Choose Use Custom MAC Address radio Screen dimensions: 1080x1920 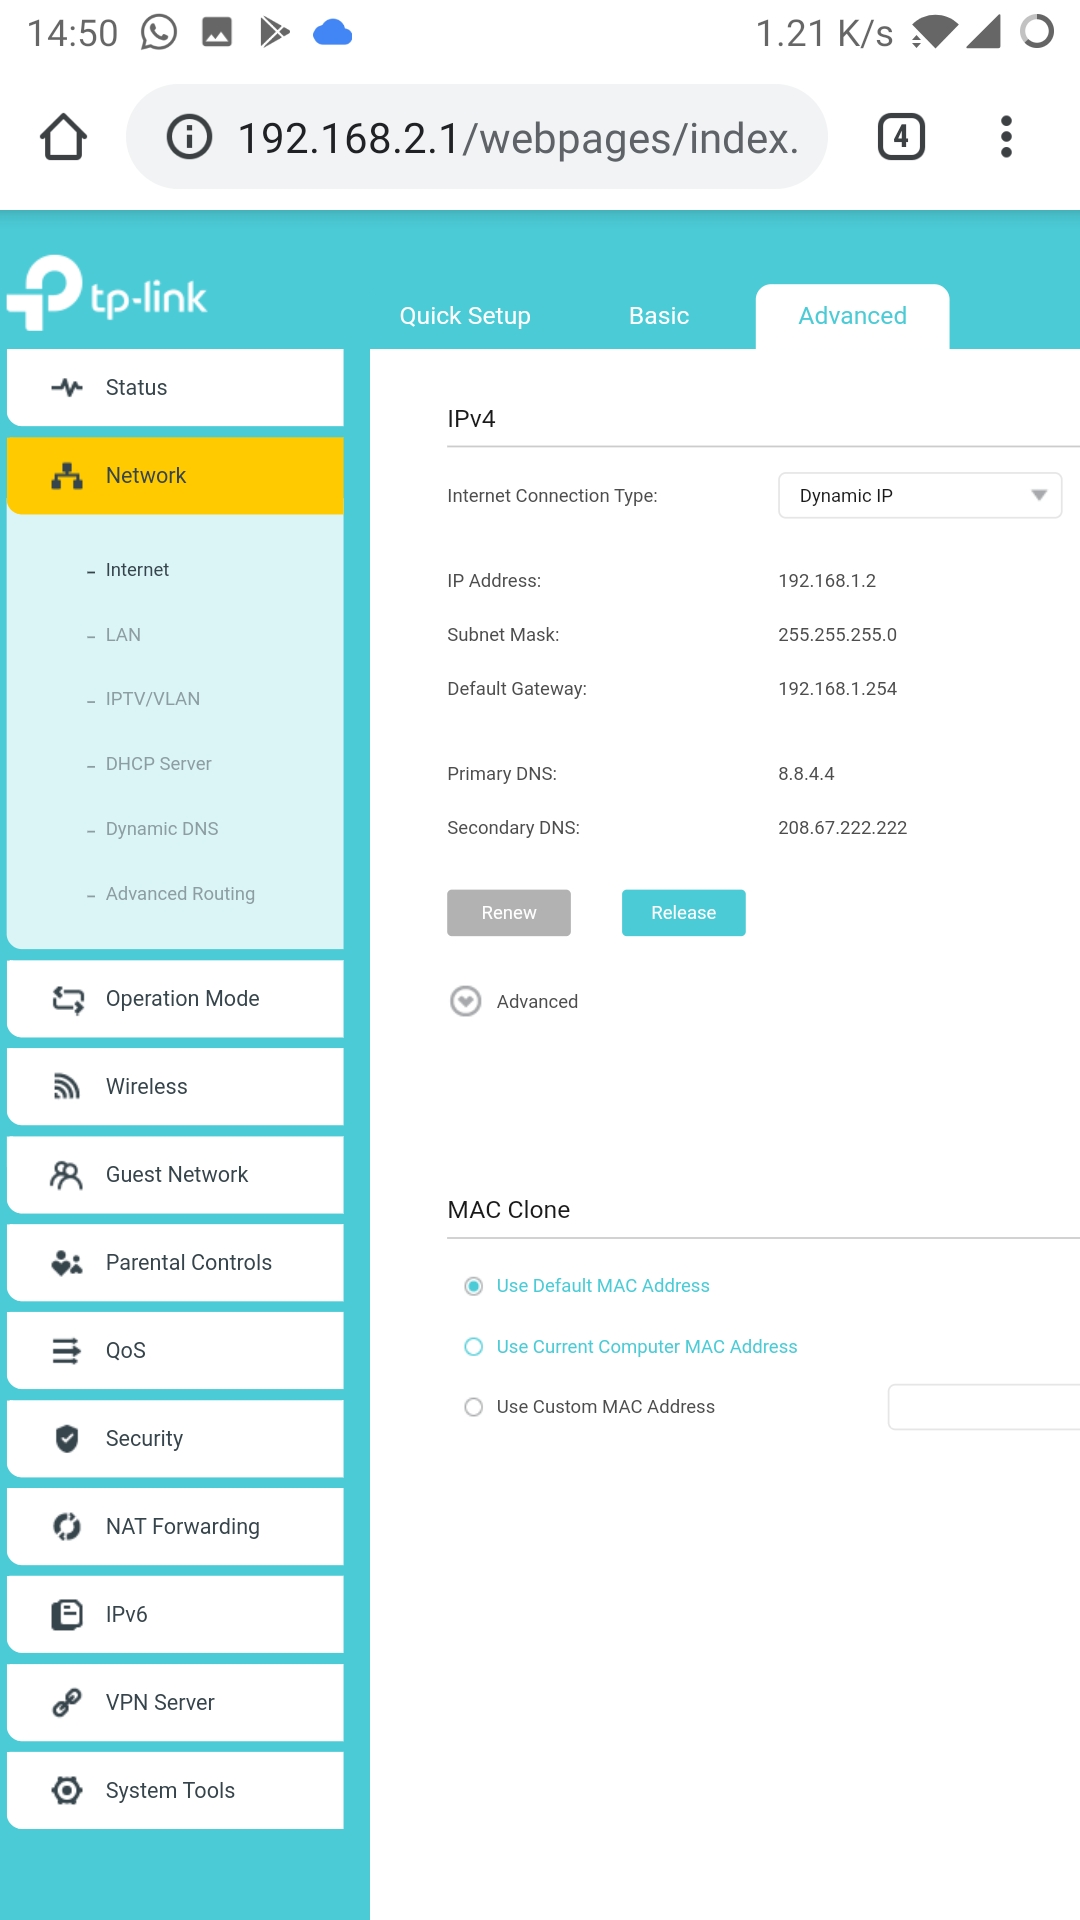click(474, 1407)
